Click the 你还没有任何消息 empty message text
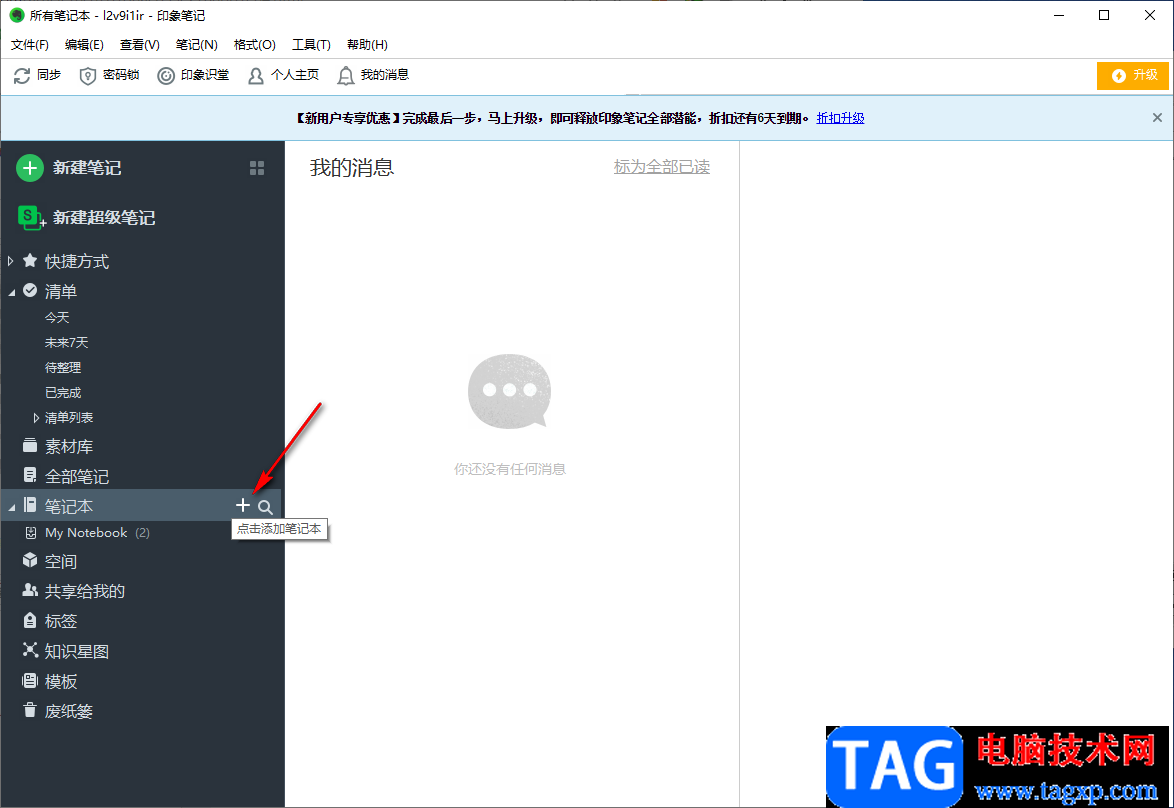The image size is (1174, 808). pyautogui.click(x=510, y=470)
